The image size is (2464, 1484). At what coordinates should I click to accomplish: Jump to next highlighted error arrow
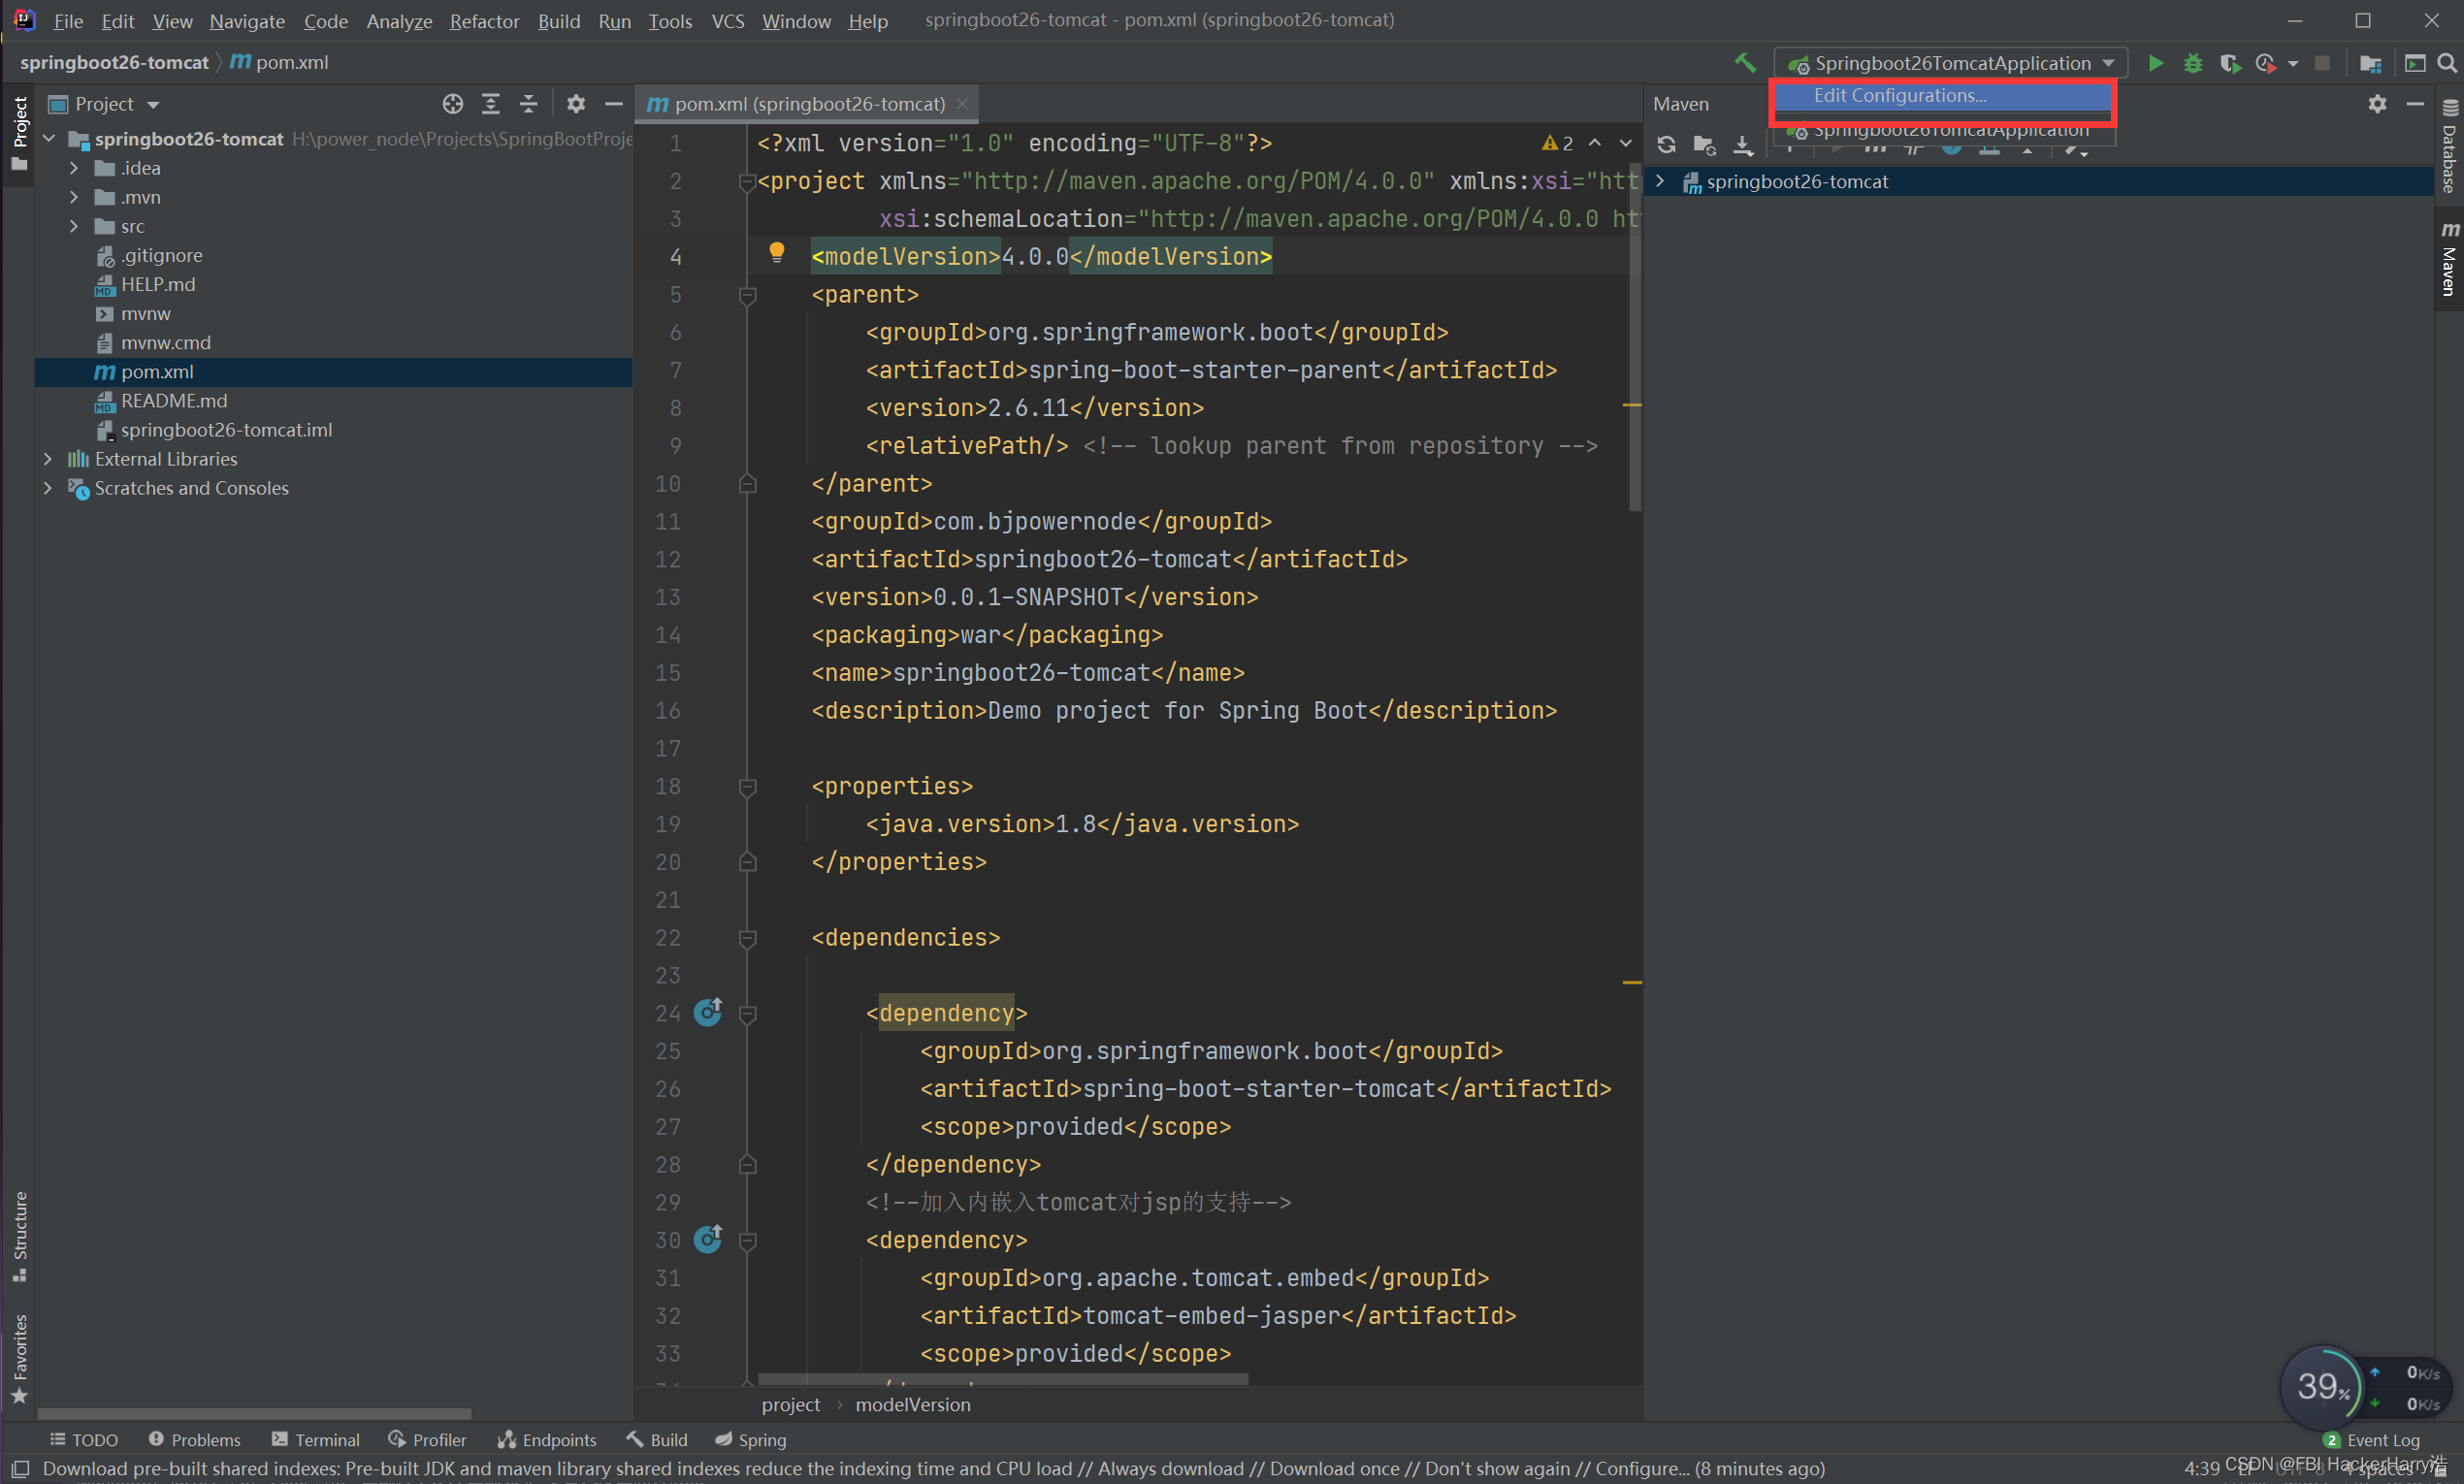pyautogui.click(x=1626, y=143)
